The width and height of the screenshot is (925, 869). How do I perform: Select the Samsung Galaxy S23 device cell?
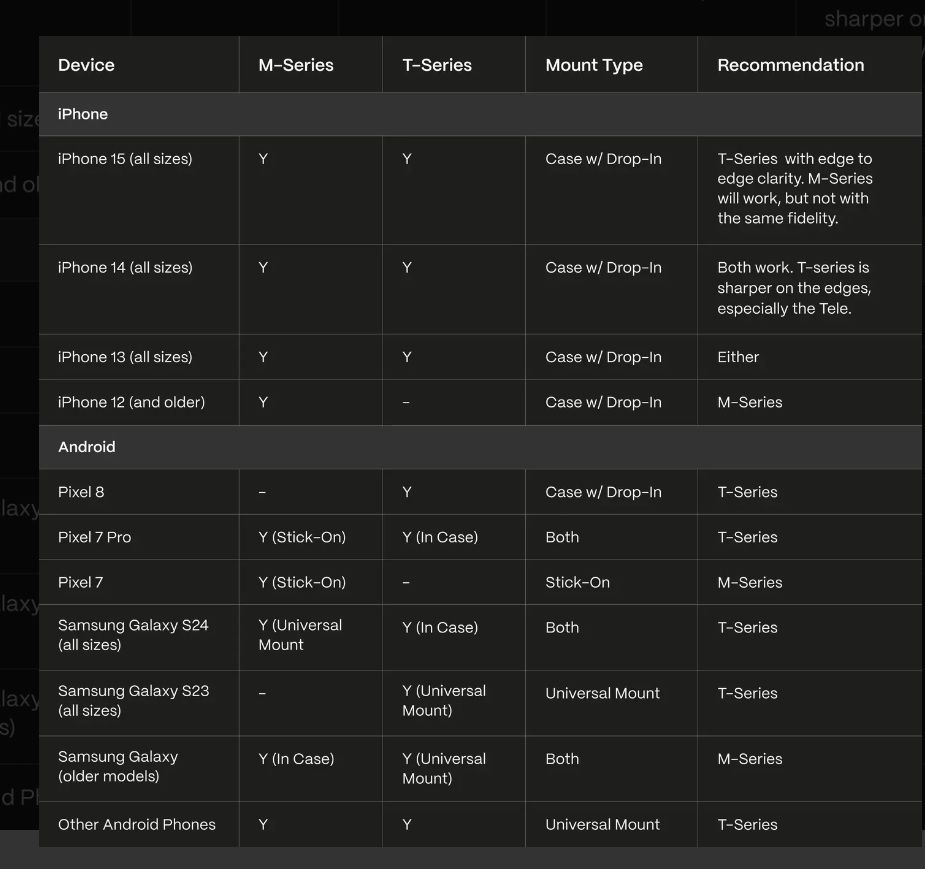[x=133, y=701]
